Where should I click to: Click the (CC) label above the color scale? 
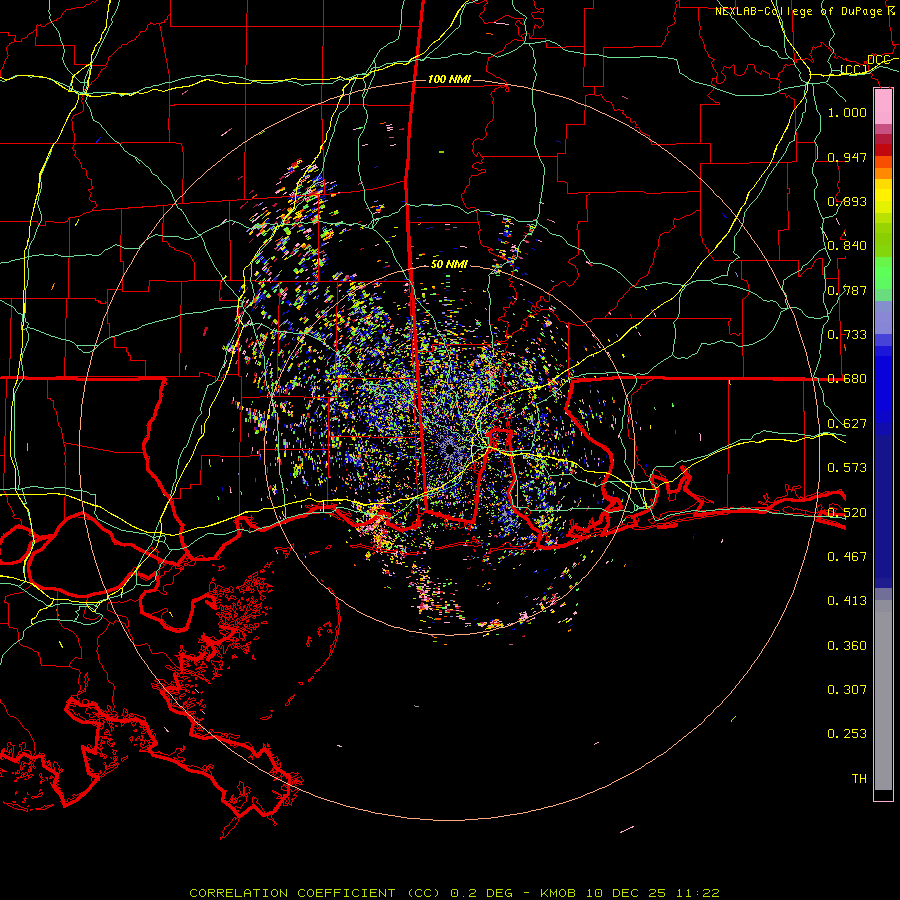854,70
